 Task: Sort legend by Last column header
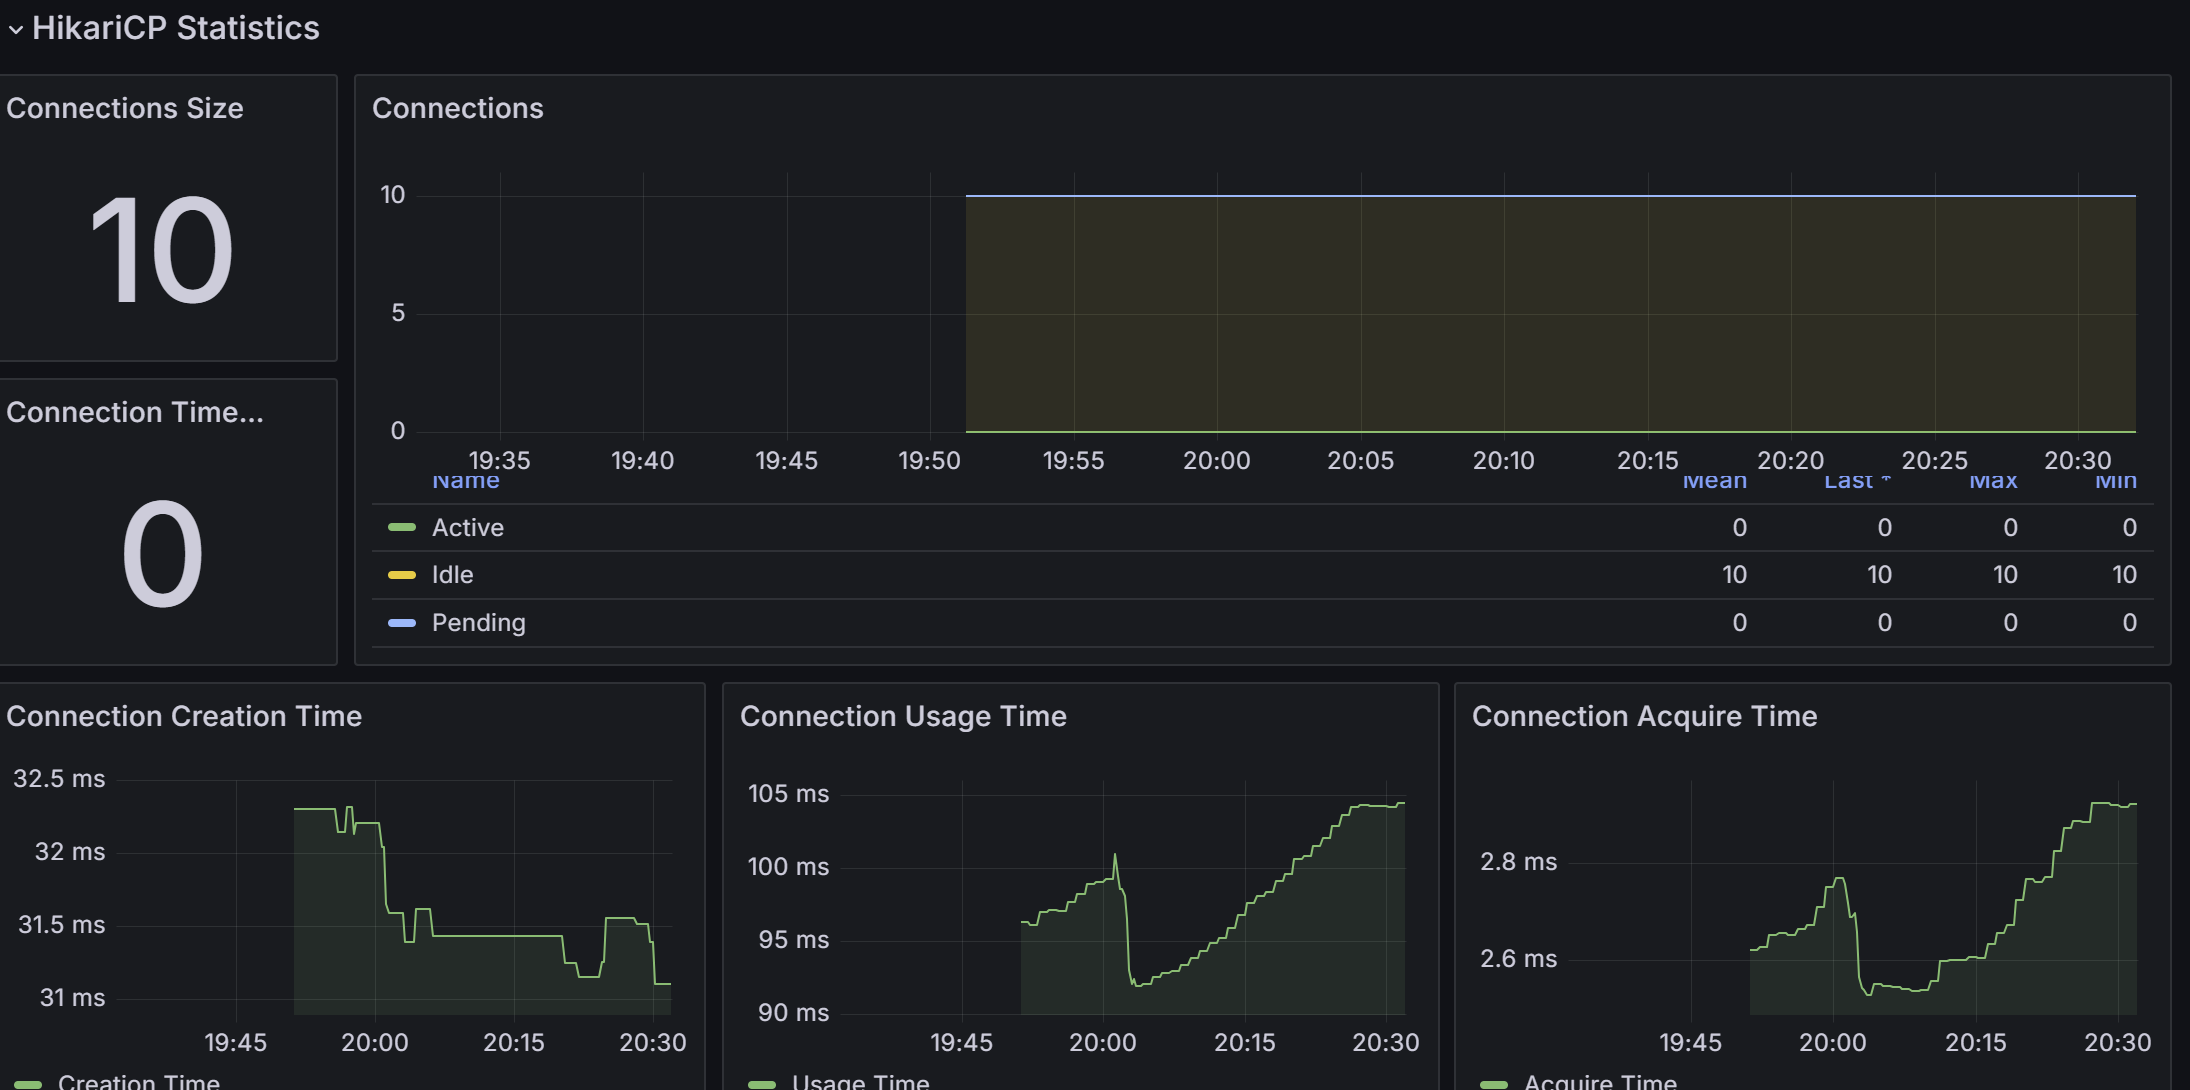[1857, 482]
